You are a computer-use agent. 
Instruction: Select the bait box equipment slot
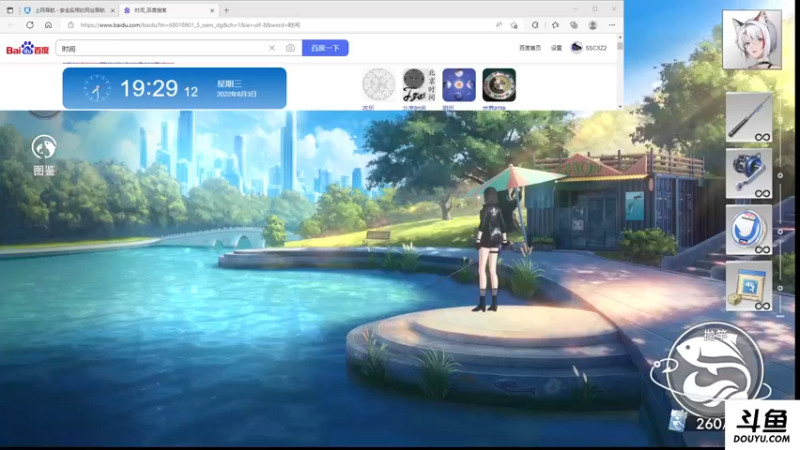[x=749, y=286]
